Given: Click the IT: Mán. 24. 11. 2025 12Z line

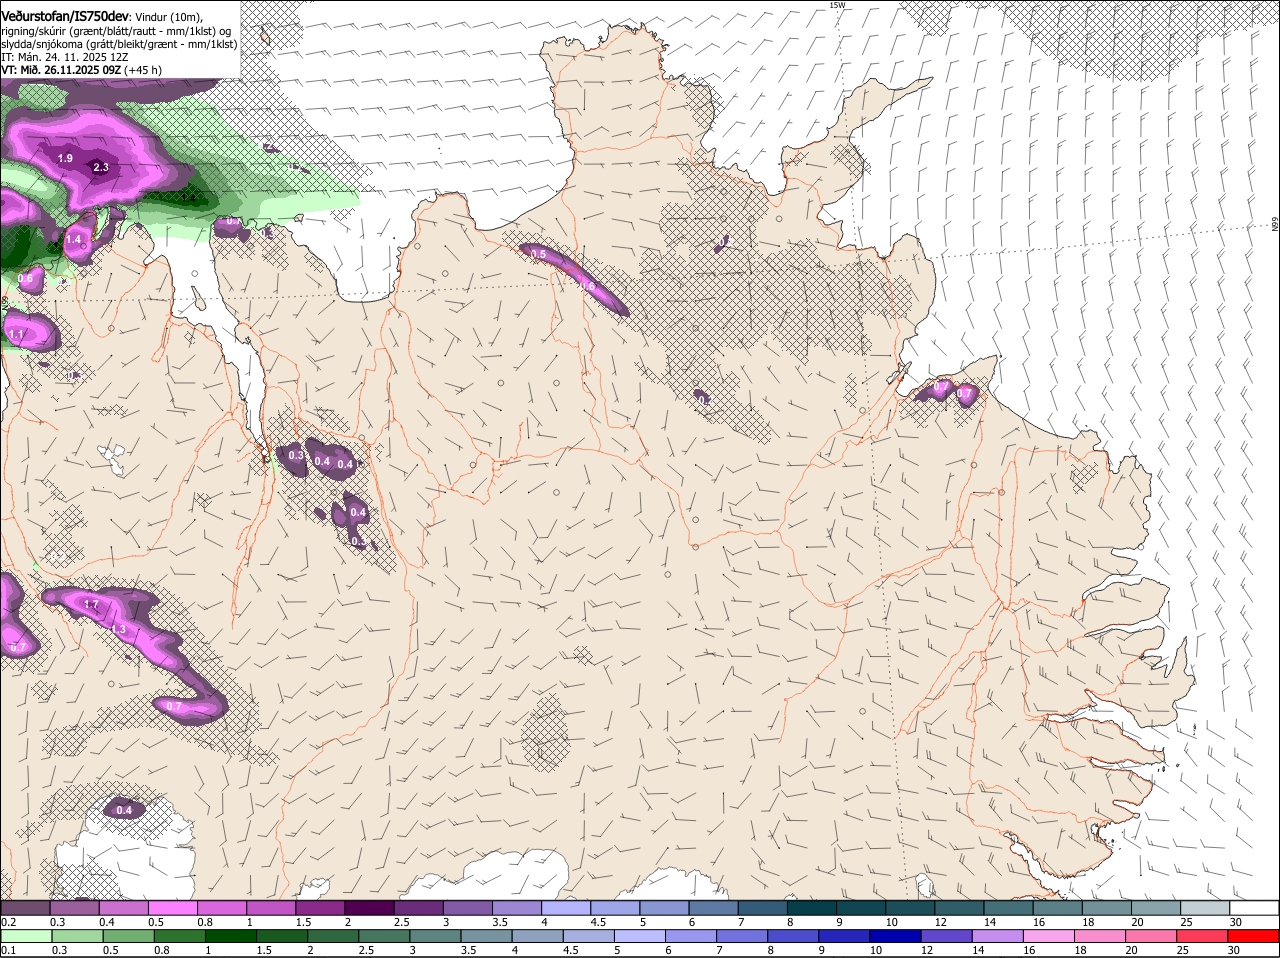Looking at the screenshot, I should click(65, 57).
